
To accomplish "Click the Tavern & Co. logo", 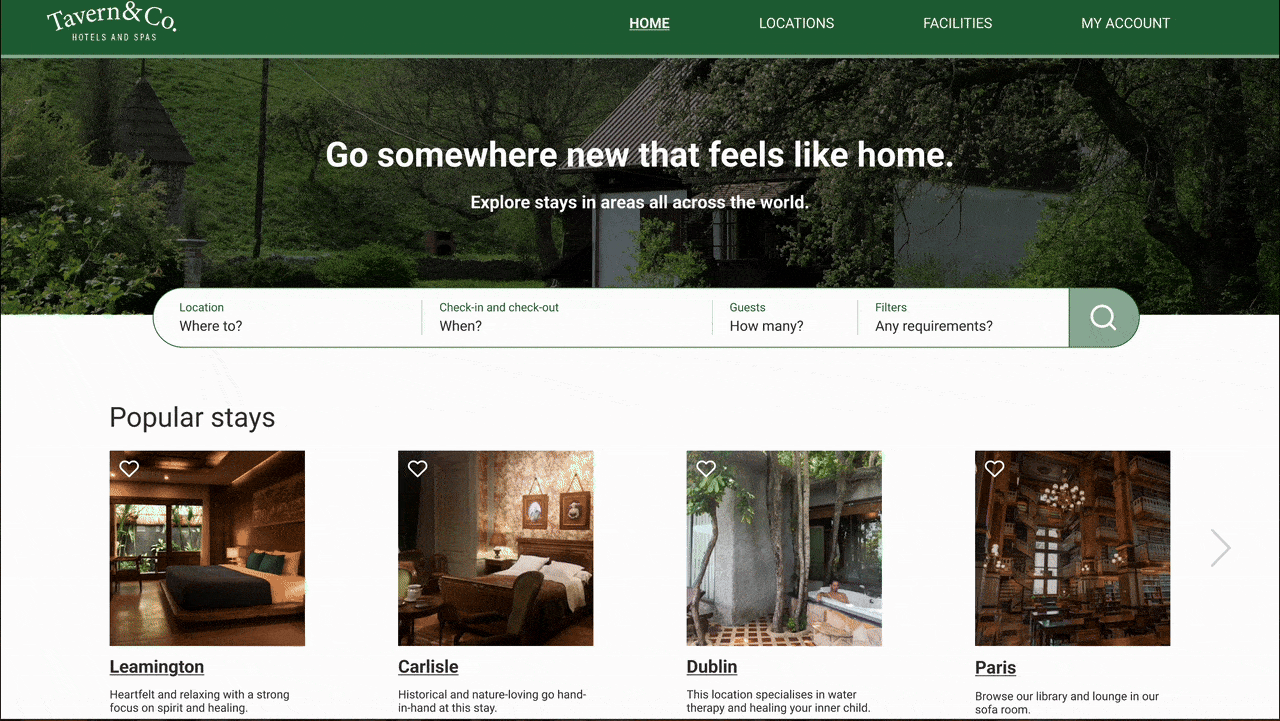I will 111,22.
